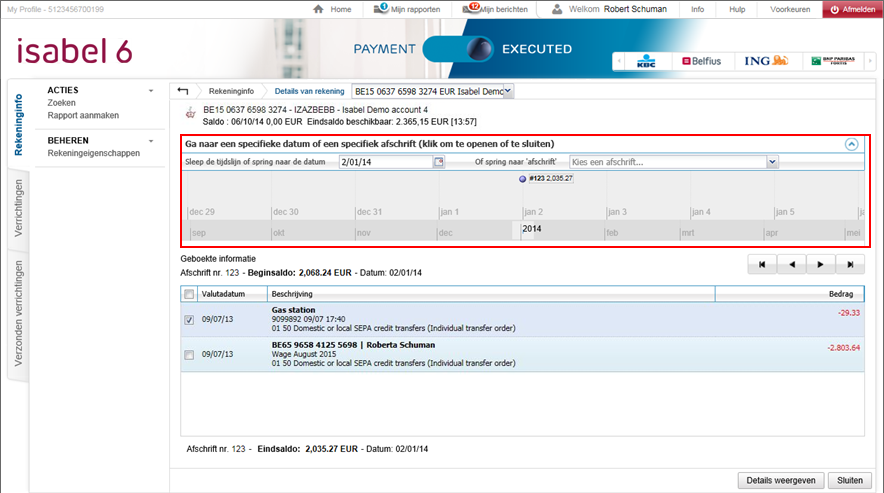Click the Afmelden logout button
The height and width of the screenshot is (493, 884).
coord(852,9)
